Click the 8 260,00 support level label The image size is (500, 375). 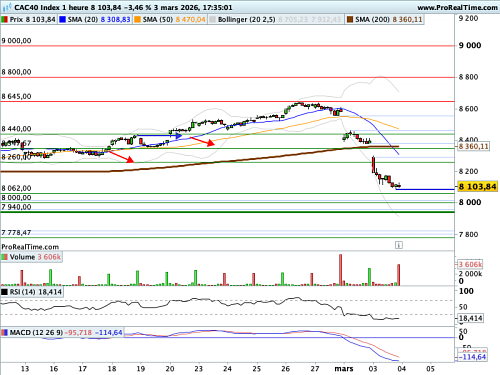click(16, 157)
